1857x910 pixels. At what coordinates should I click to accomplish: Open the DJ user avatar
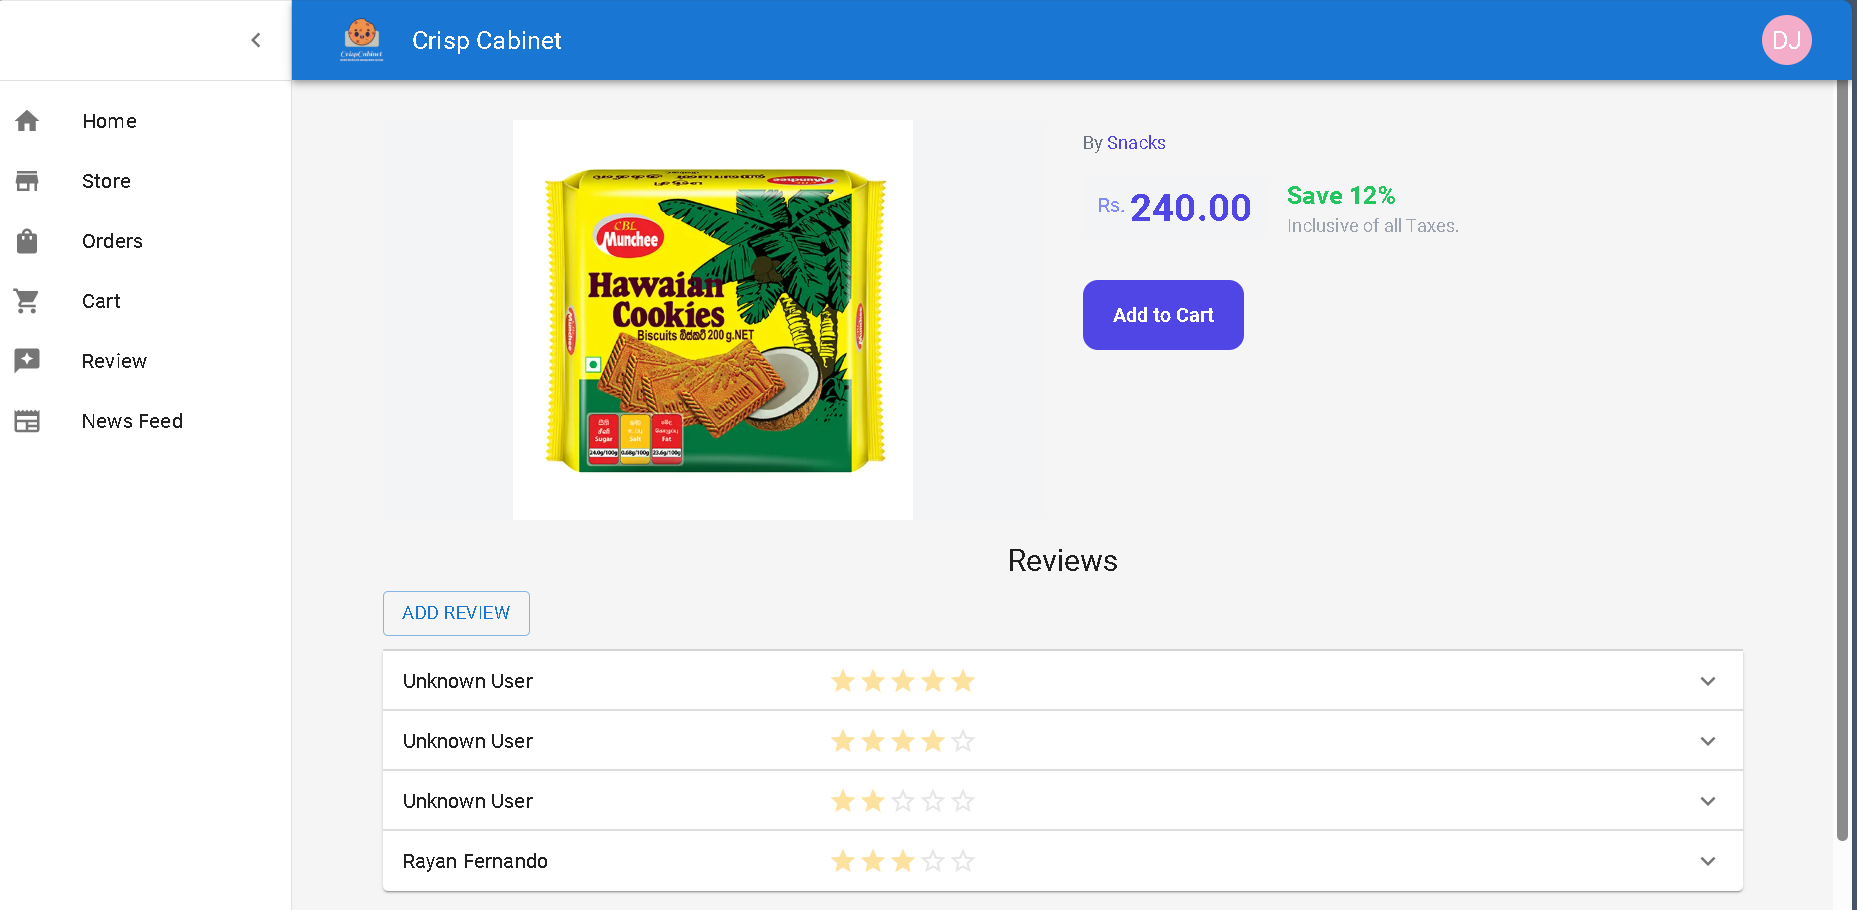tap(1786, 40)
